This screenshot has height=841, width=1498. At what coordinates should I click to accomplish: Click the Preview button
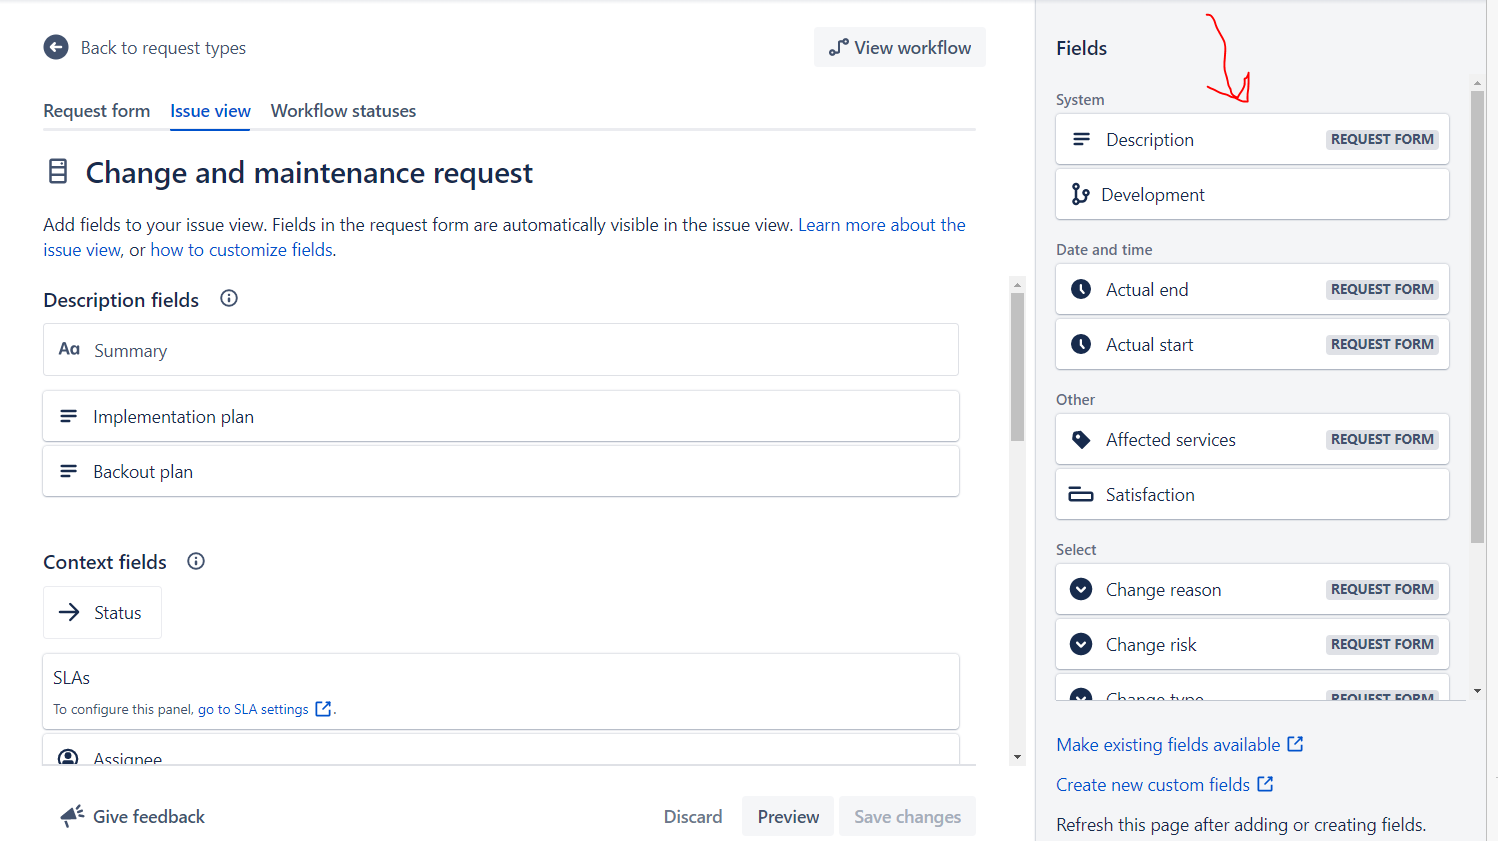(787, 816)
